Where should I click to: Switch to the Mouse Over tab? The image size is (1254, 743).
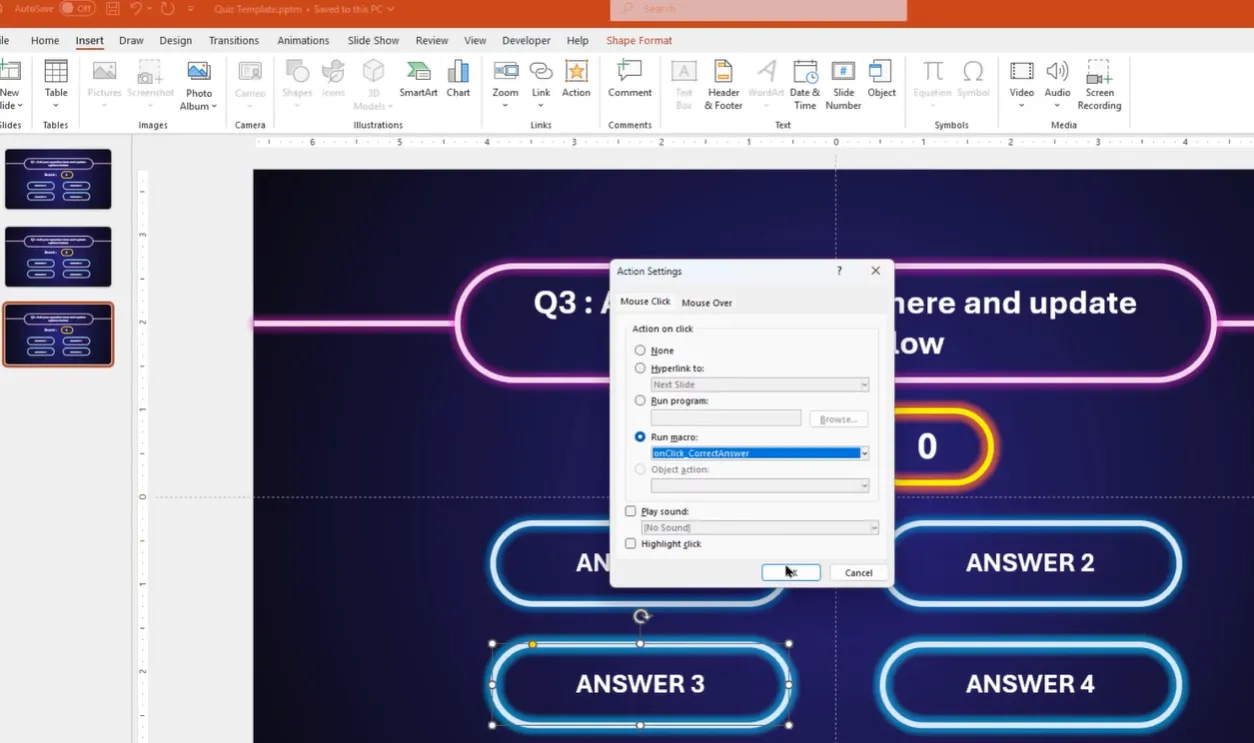706,302
